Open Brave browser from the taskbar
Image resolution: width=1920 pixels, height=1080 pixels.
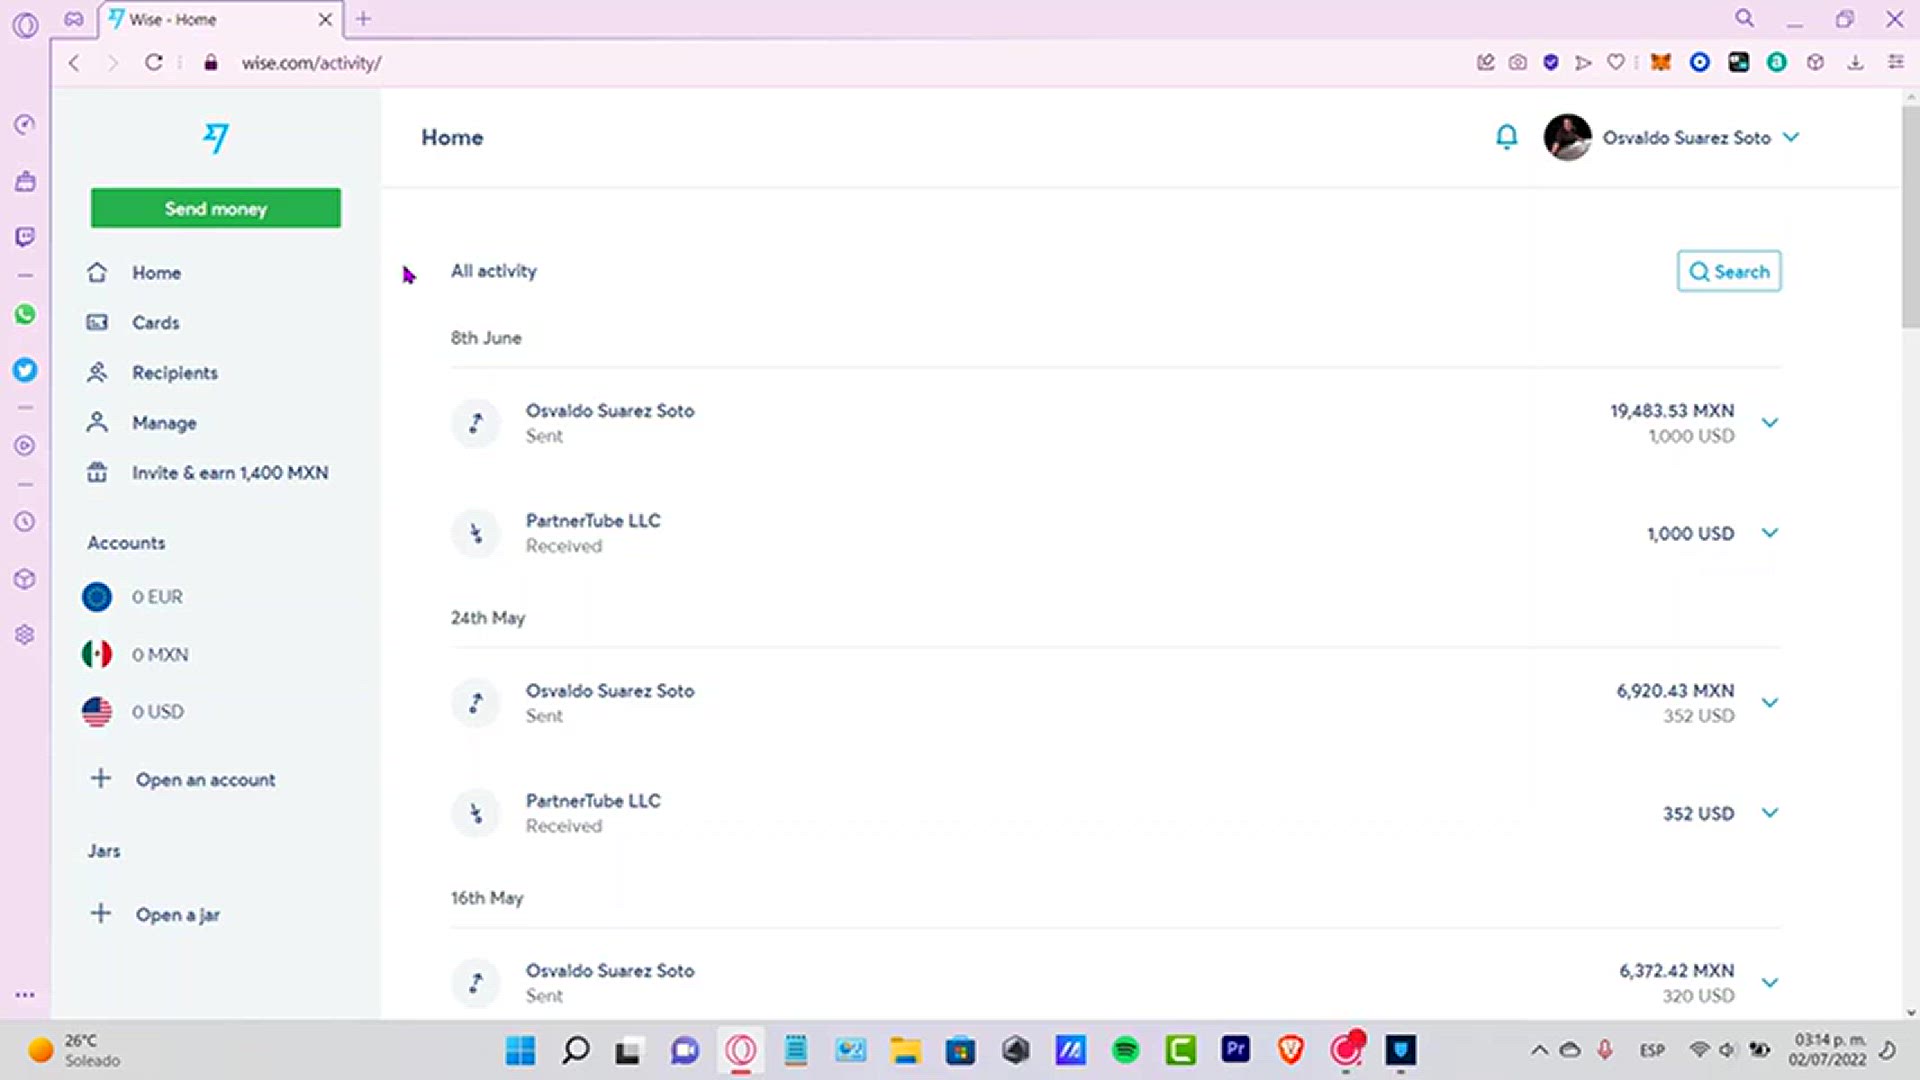1290,1050
